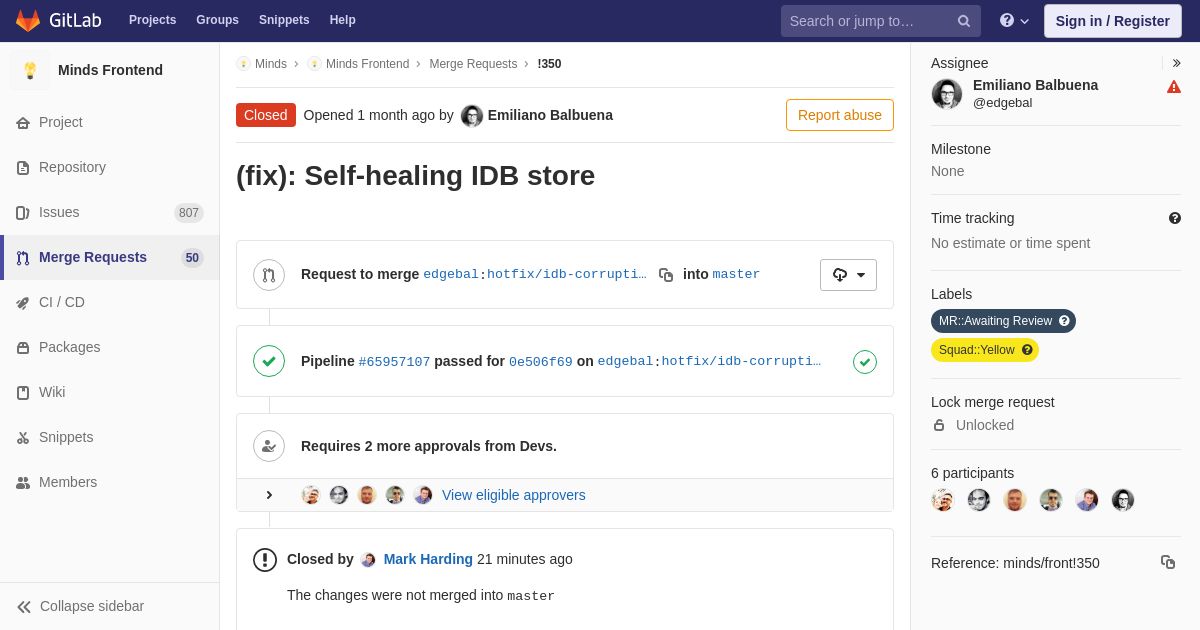Open the GitLab logo home link
The width and height of the screenshot is (1200, 630).
click(x=58, y=20)
